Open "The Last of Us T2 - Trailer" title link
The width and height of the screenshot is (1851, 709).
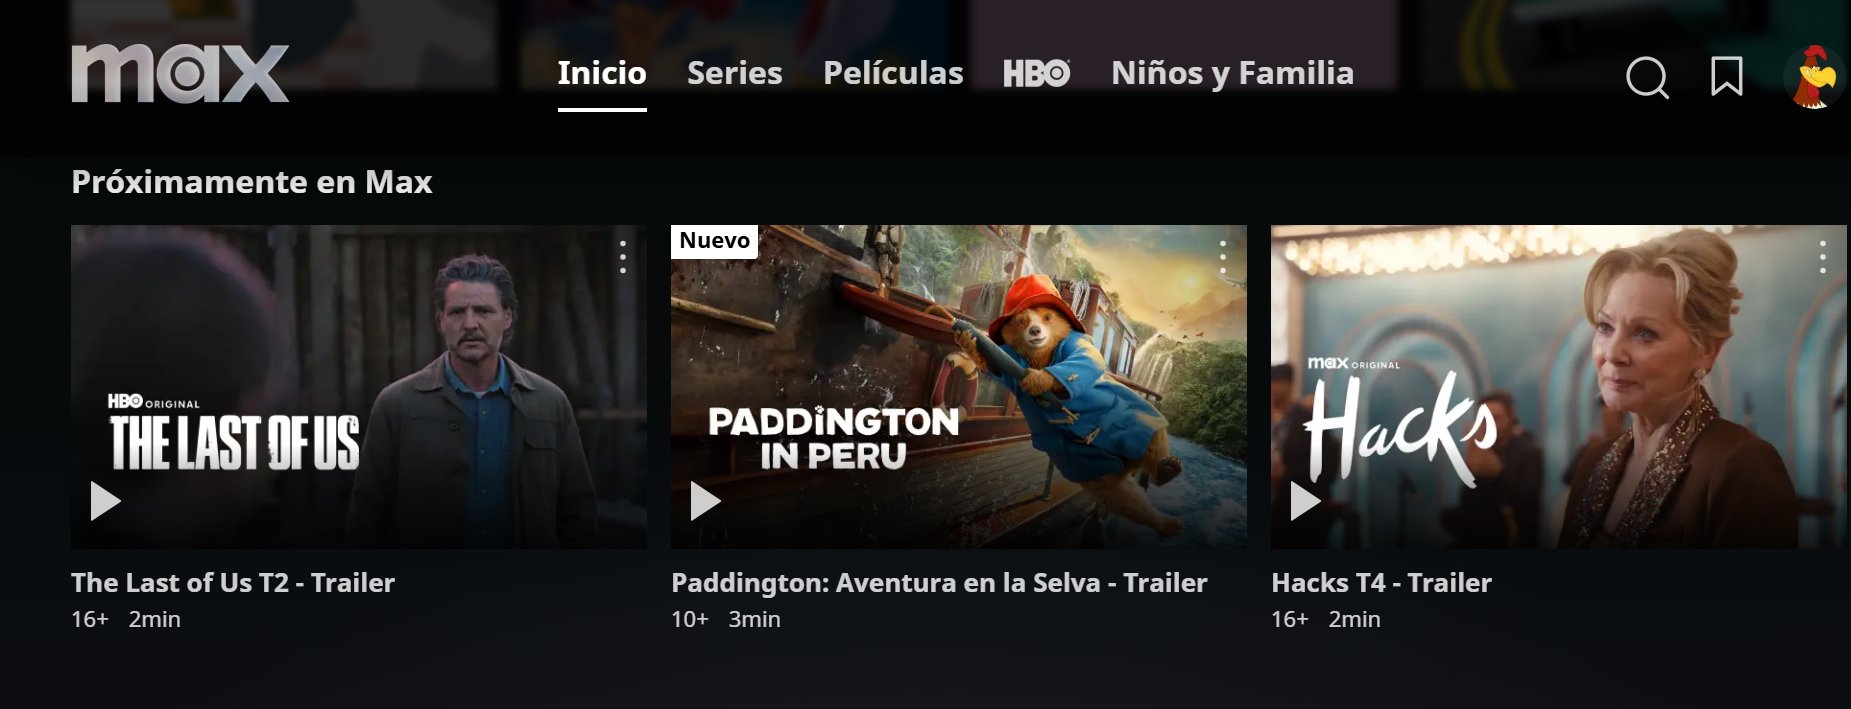[x=233, y=583]
